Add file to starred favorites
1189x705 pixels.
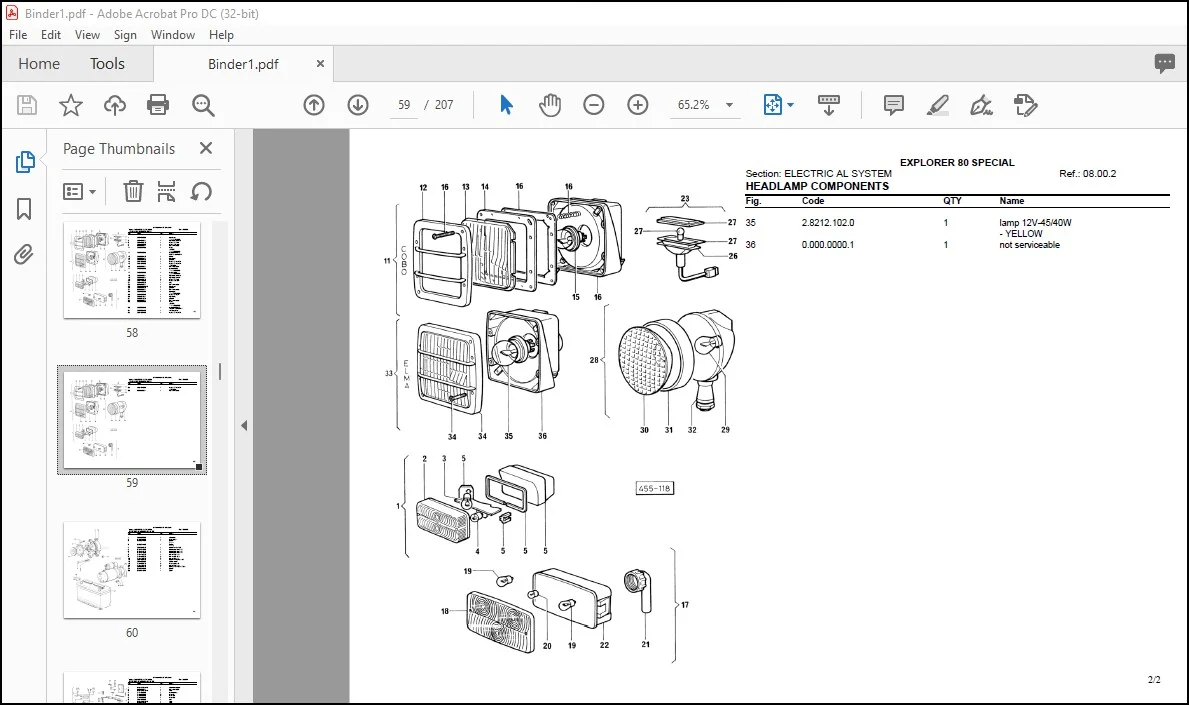pos(71,105)
